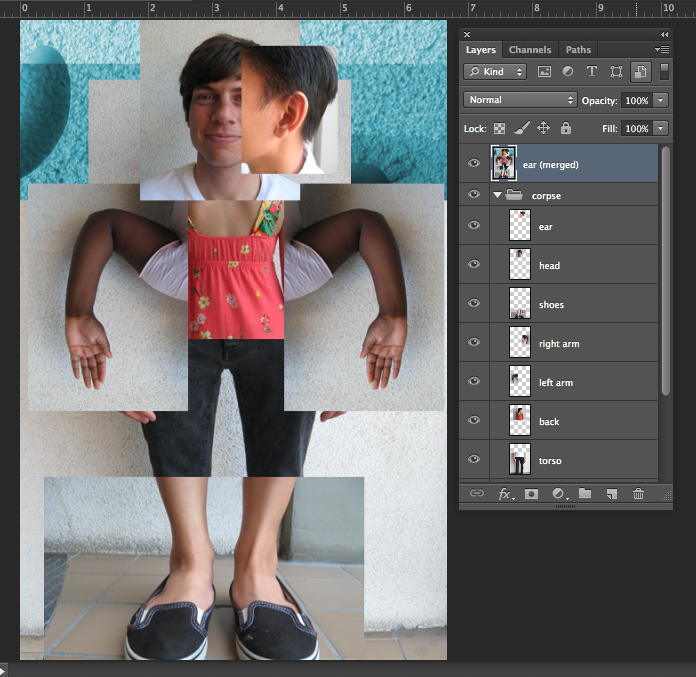696x677 pixels.
Task: Switch to the Paths tab
Action: click(578, 50)
